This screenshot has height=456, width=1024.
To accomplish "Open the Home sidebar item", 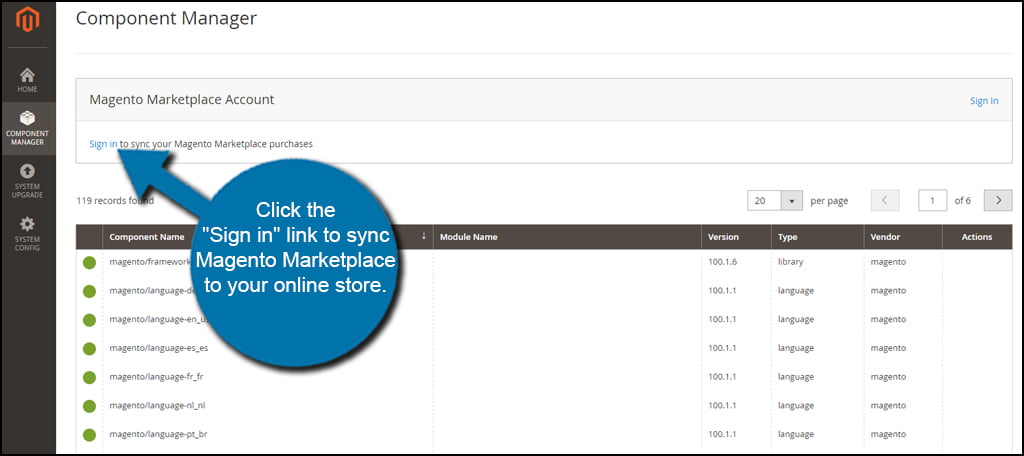I will [x=27, y=79].
